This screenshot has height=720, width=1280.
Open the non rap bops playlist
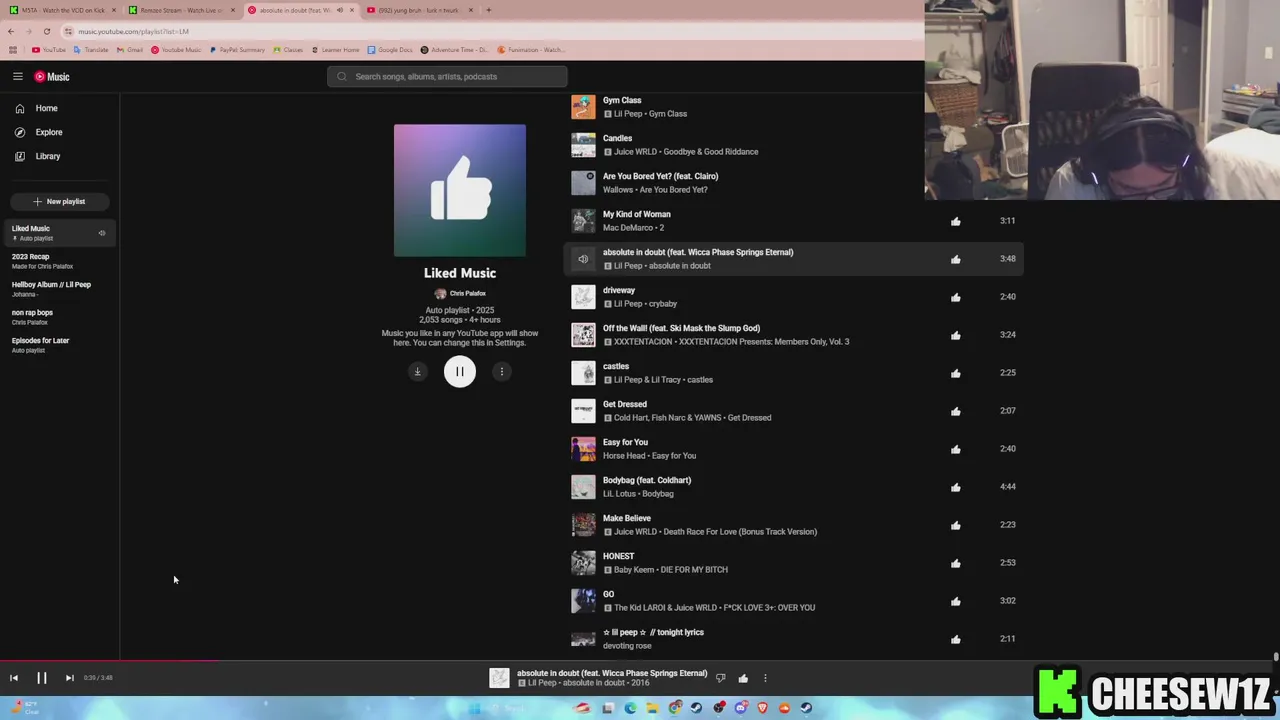point(60,317)
